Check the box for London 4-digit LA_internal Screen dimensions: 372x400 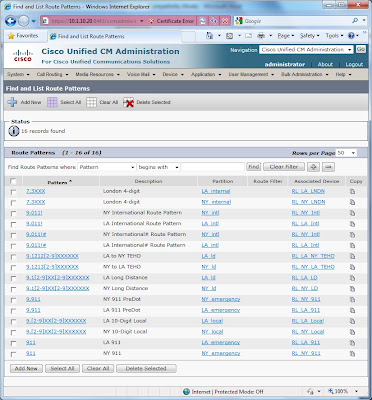[13, 192]
